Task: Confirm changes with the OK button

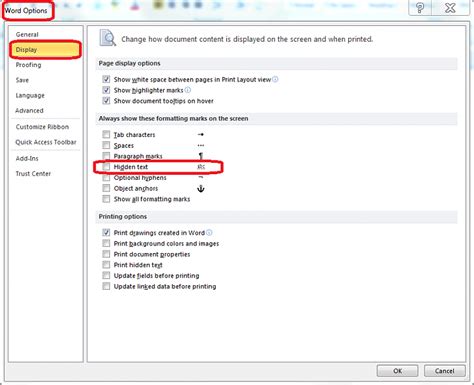Action: 397,371
